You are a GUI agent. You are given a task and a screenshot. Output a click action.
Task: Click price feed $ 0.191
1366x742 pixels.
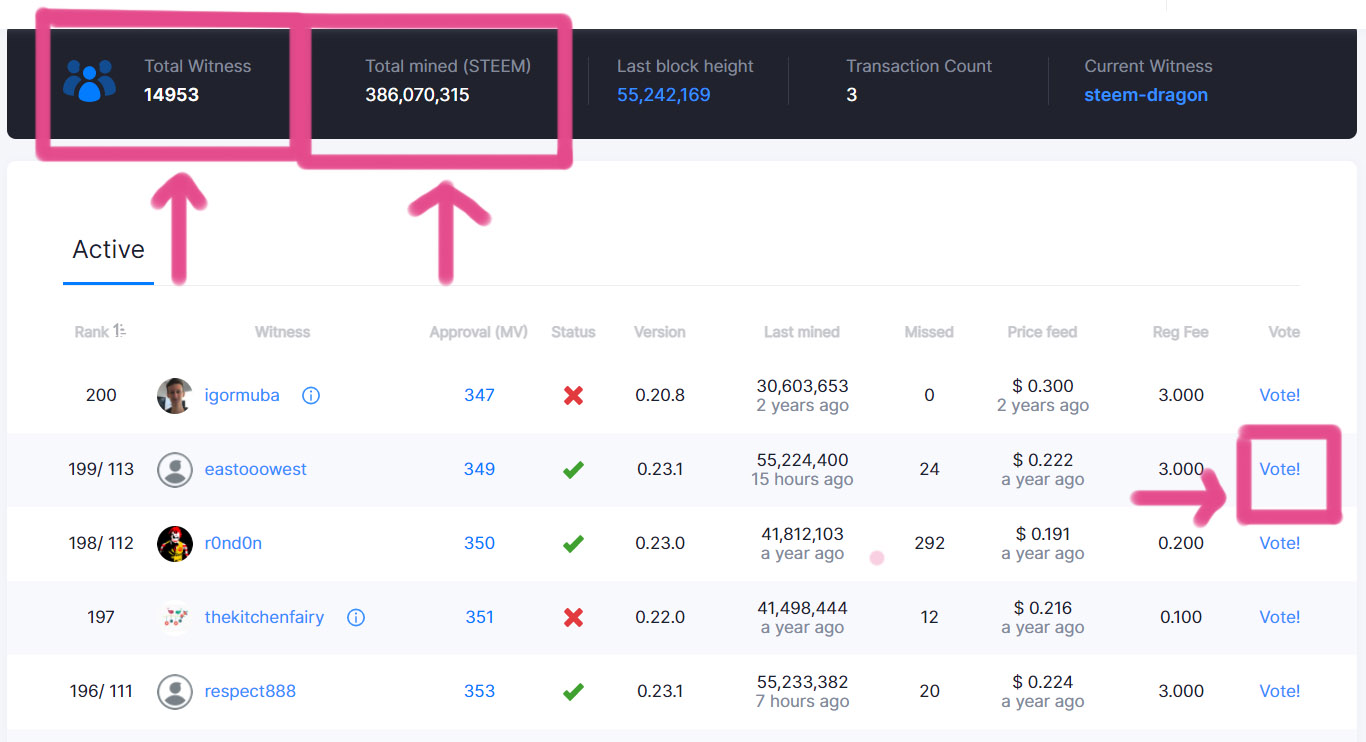[x=1043, y=534]
